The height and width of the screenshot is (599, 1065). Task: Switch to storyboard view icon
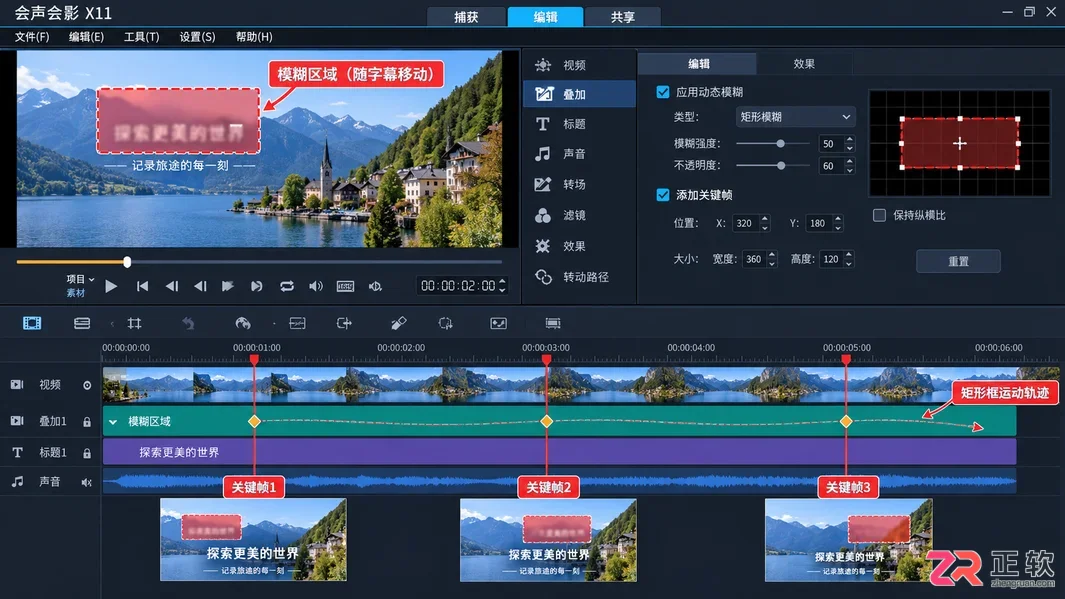coord(32,323)
